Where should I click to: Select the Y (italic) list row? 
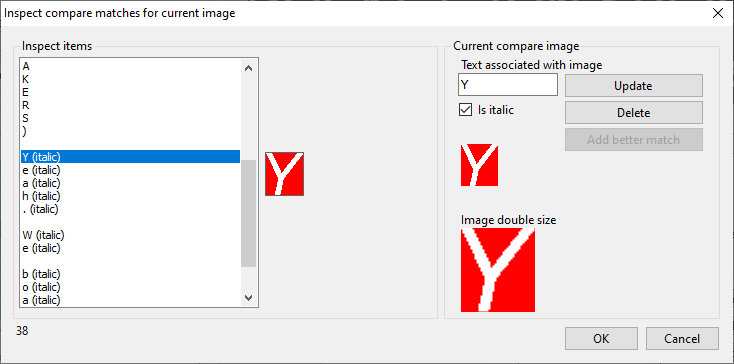click(x=131, y=156)
